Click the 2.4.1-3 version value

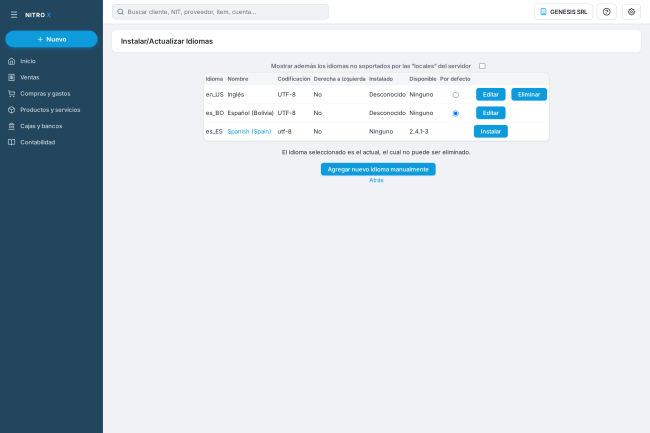[419, 131]
